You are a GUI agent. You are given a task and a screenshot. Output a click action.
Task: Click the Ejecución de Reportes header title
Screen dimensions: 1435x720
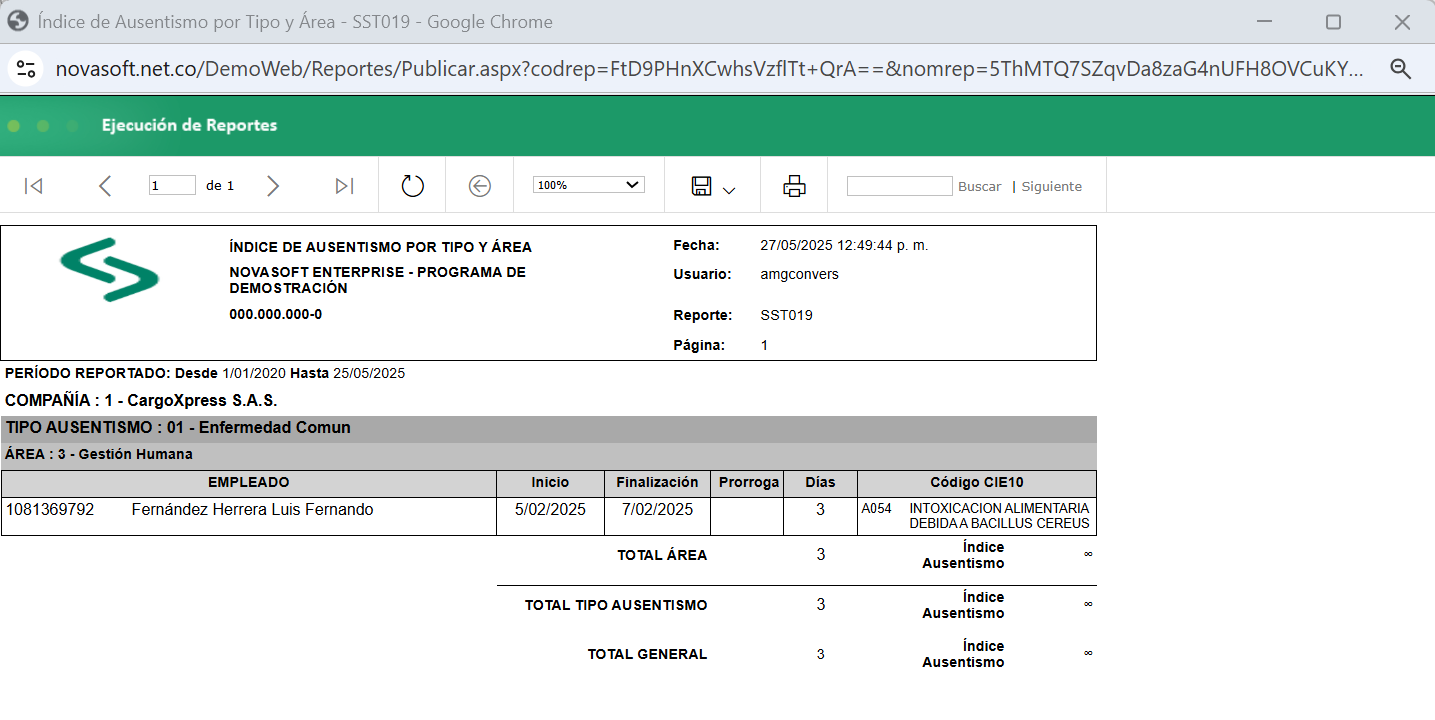pos(189,125)
